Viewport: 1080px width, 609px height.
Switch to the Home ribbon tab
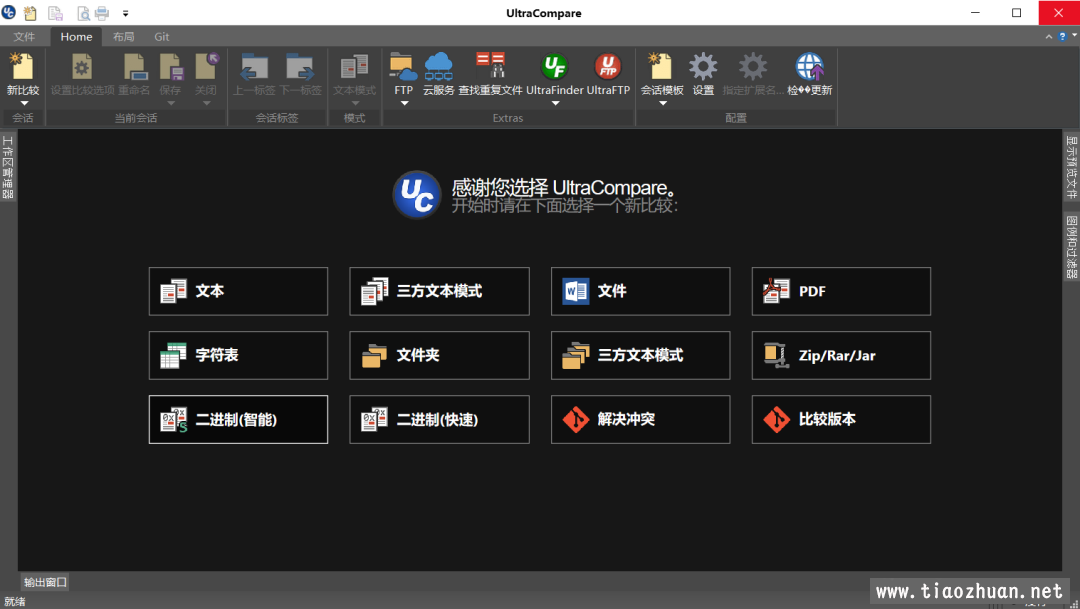click(76, 37)
